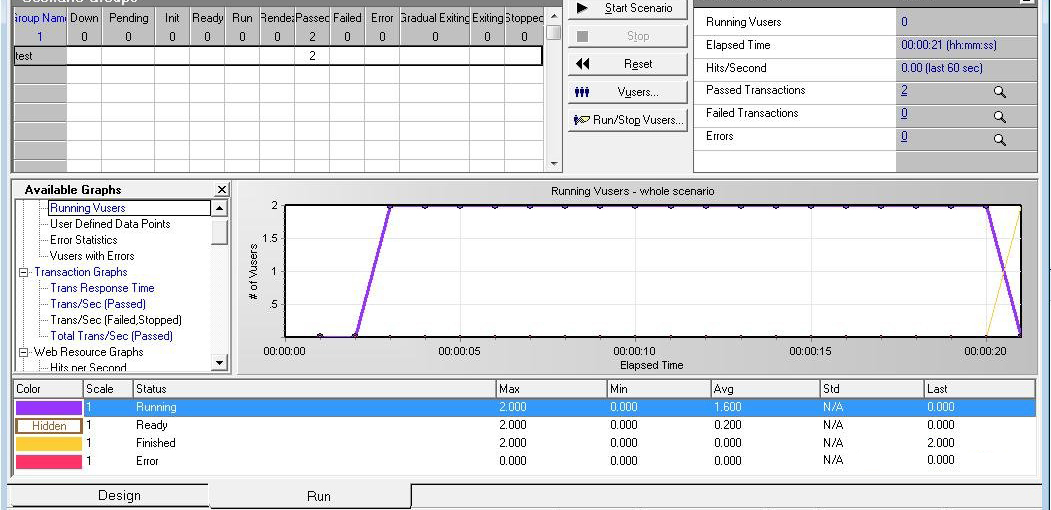1051x510 pixels.
Task: Click the purple Running color swatch
Action: point(48,408)
